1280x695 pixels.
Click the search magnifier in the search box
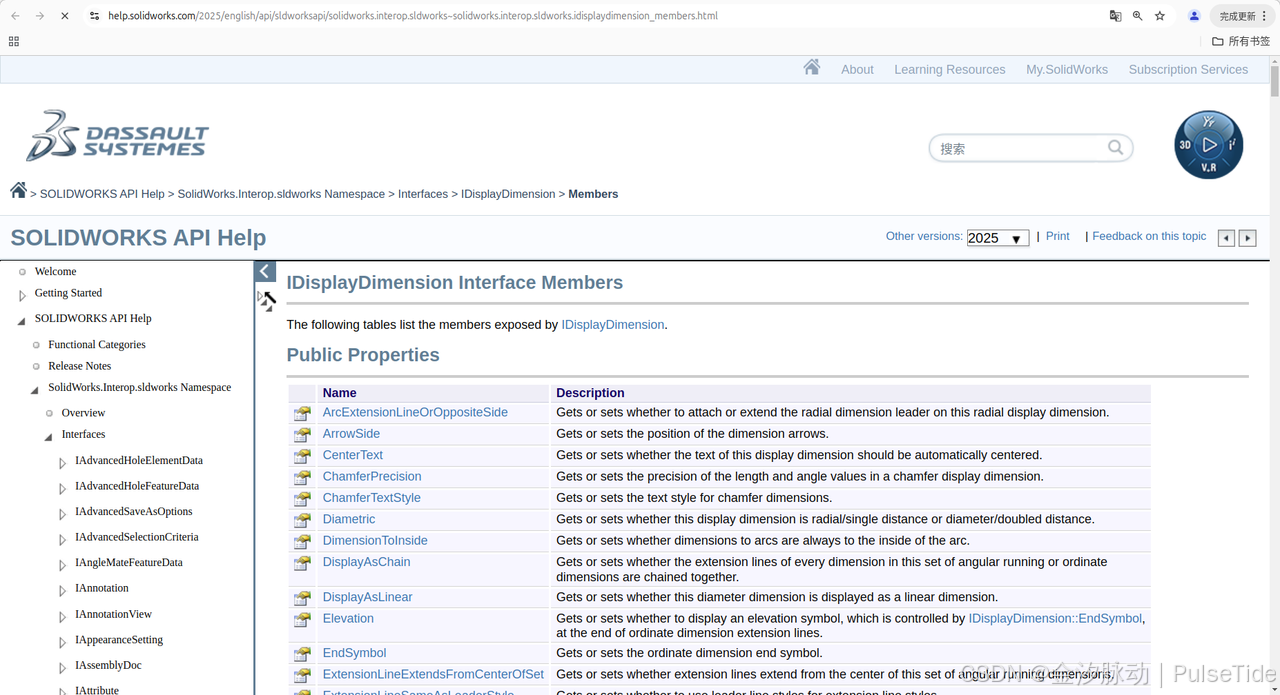1116,148
